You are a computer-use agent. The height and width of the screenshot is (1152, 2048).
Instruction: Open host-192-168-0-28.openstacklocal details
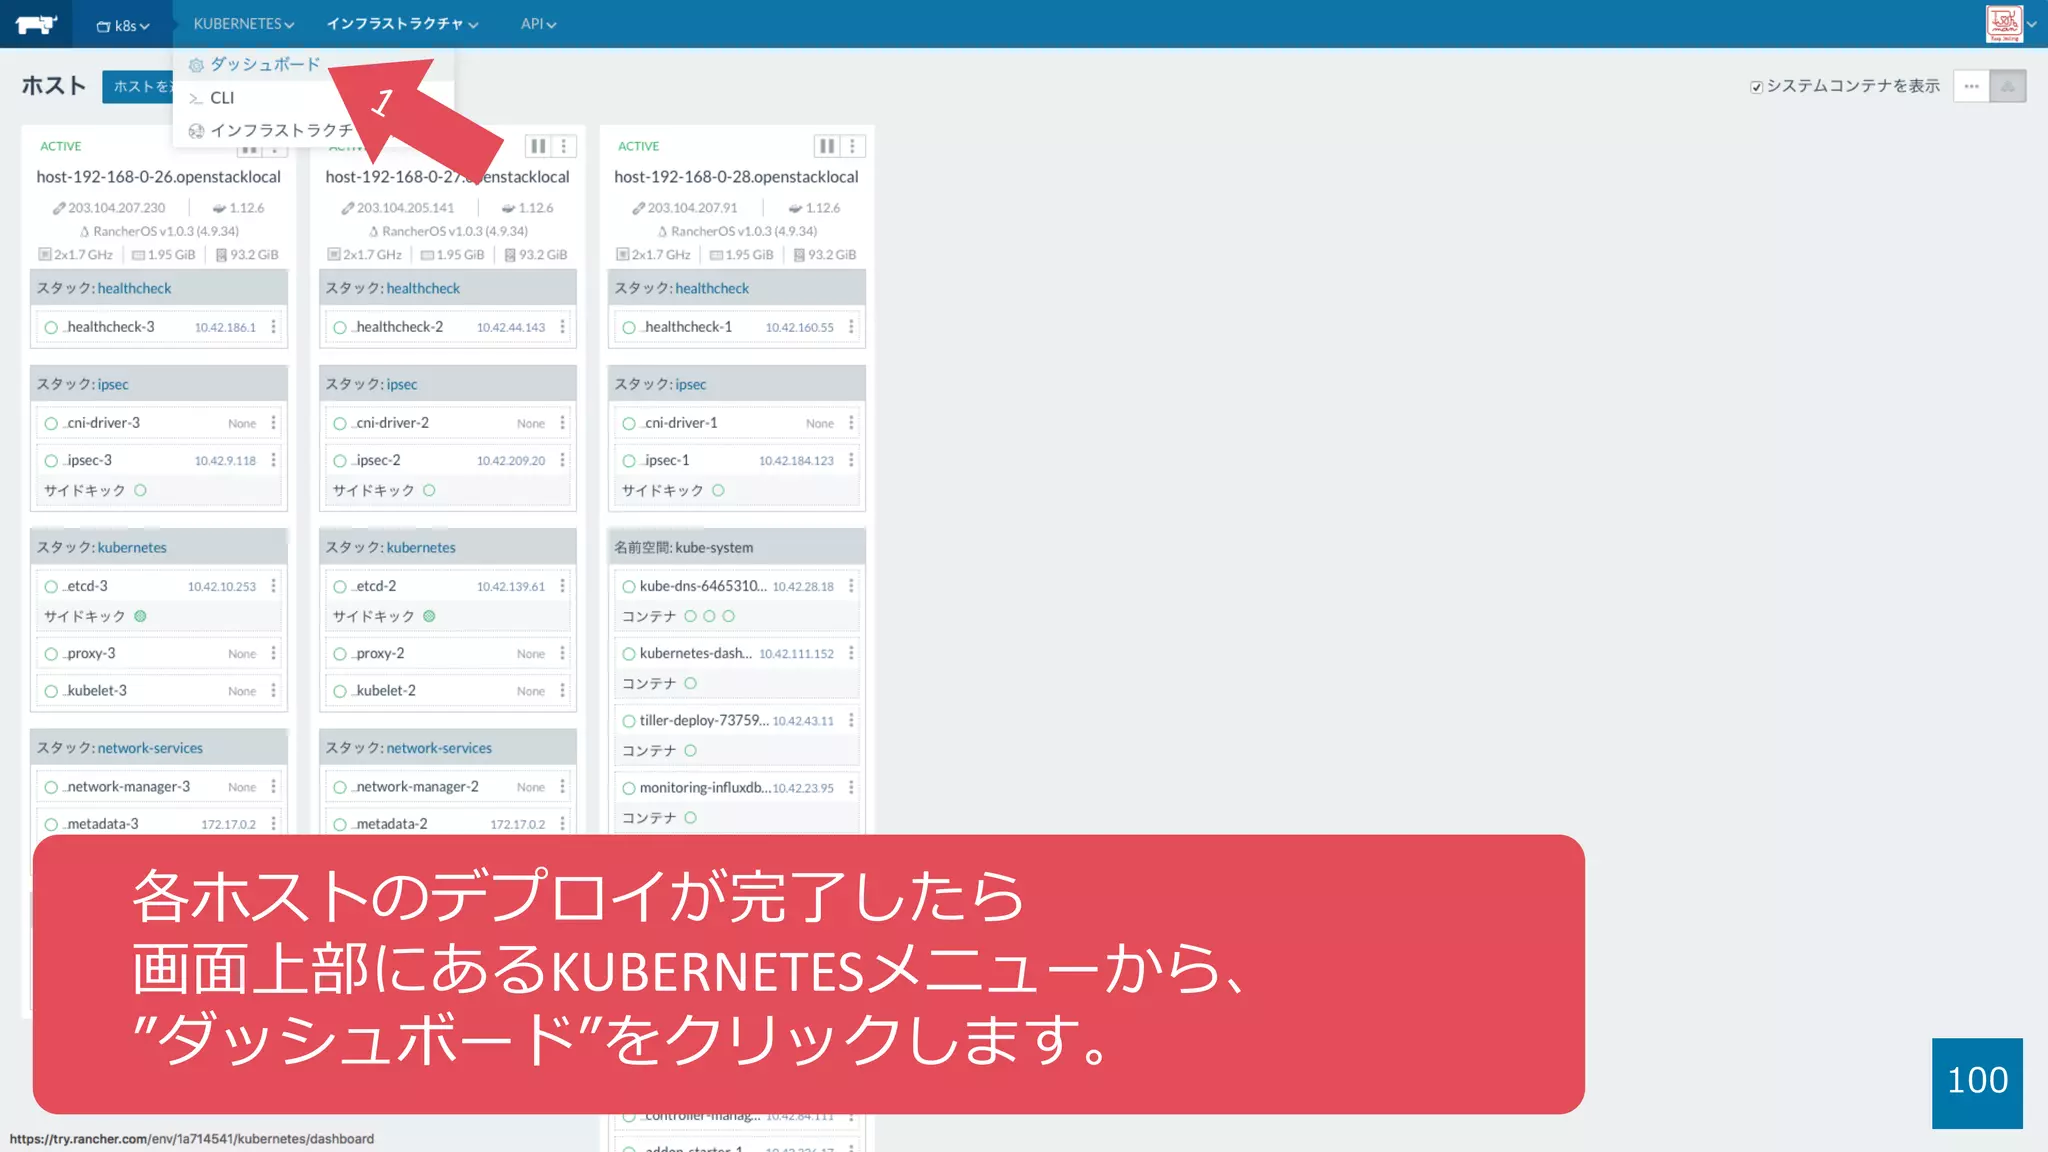(736, 177)
